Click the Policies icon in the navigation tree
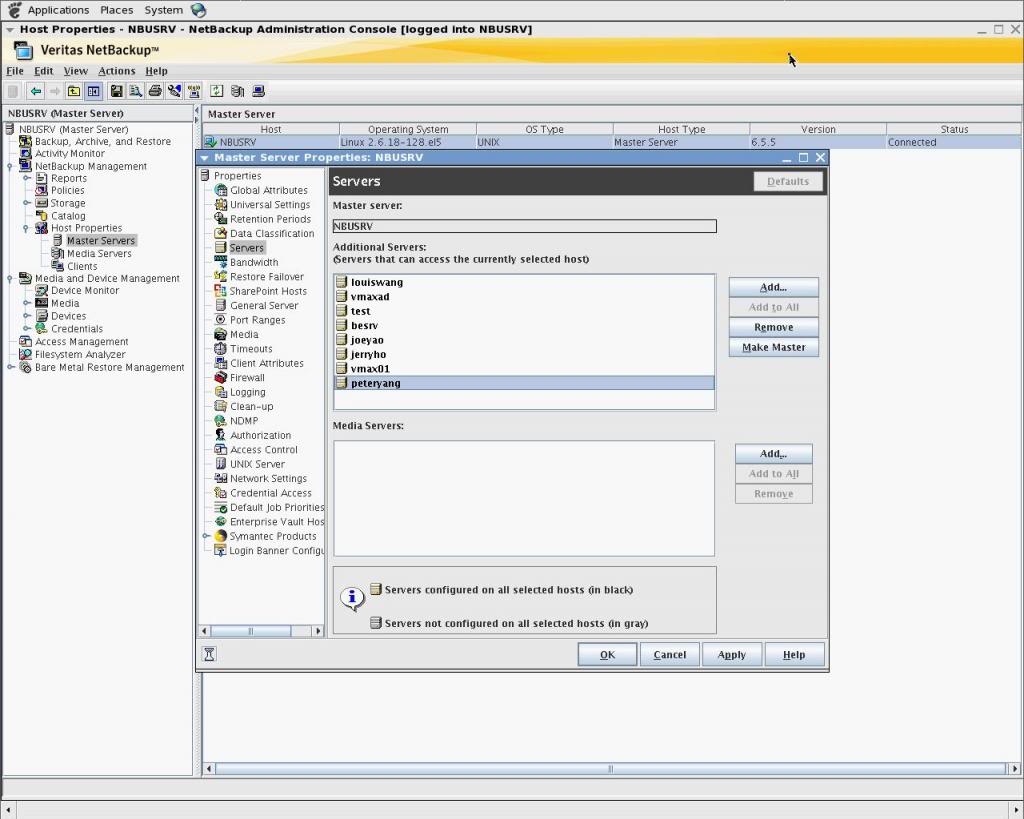Image resolution: width=1024 pixels, height=819 pixels. point(41,190)
